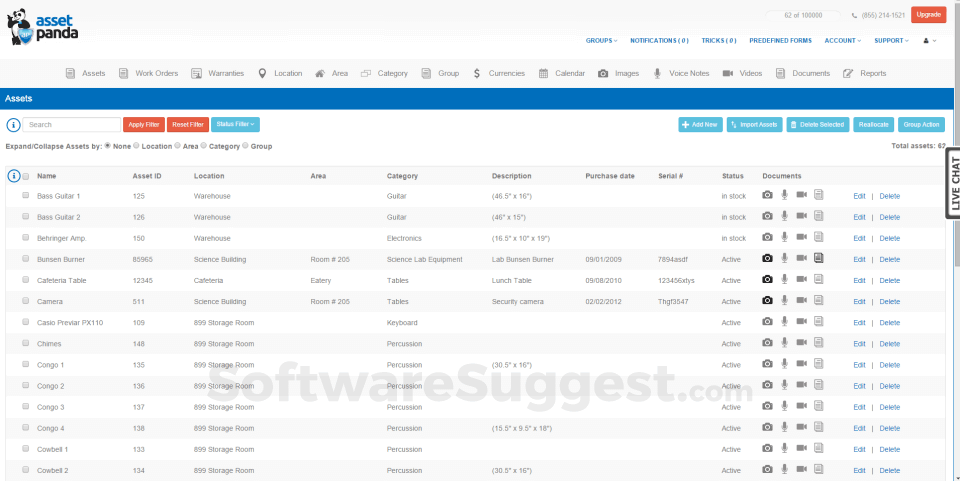960x481 pixels.
Task: Open Voice Notes section
Action: point(680,73)
